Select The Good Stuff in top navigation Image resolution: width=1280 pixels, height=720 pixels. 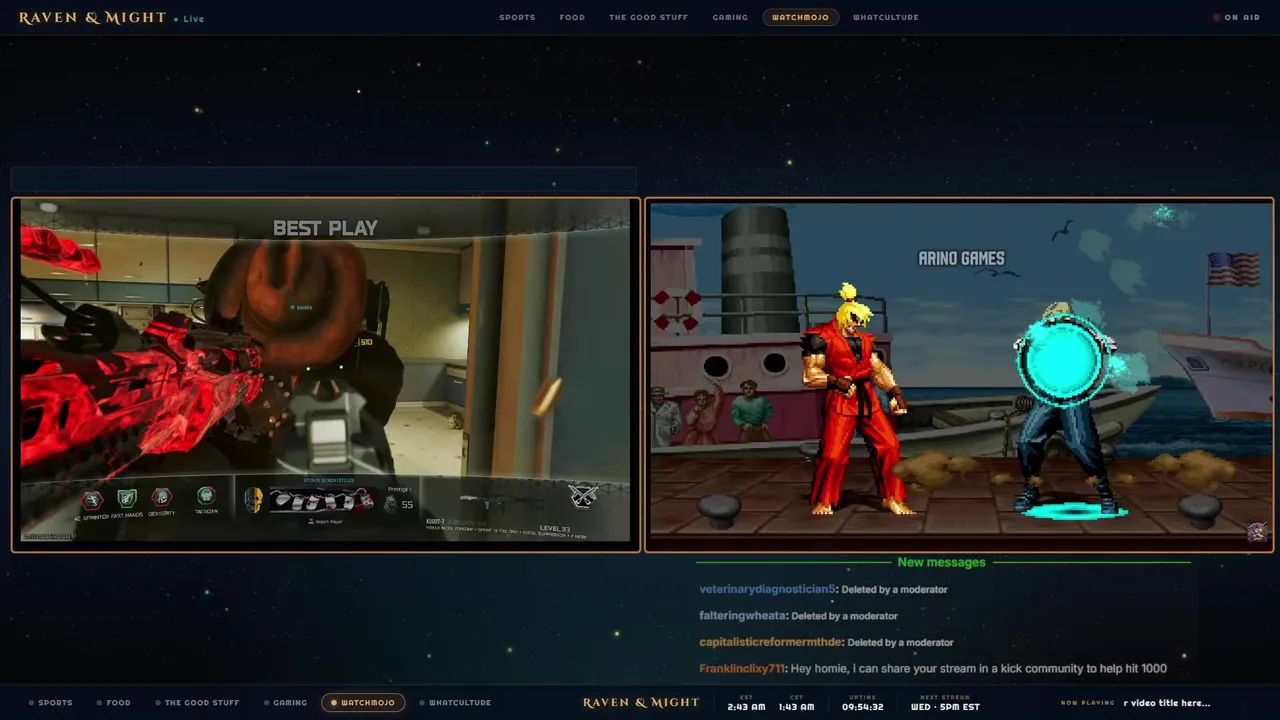click(x=648, y=17)
